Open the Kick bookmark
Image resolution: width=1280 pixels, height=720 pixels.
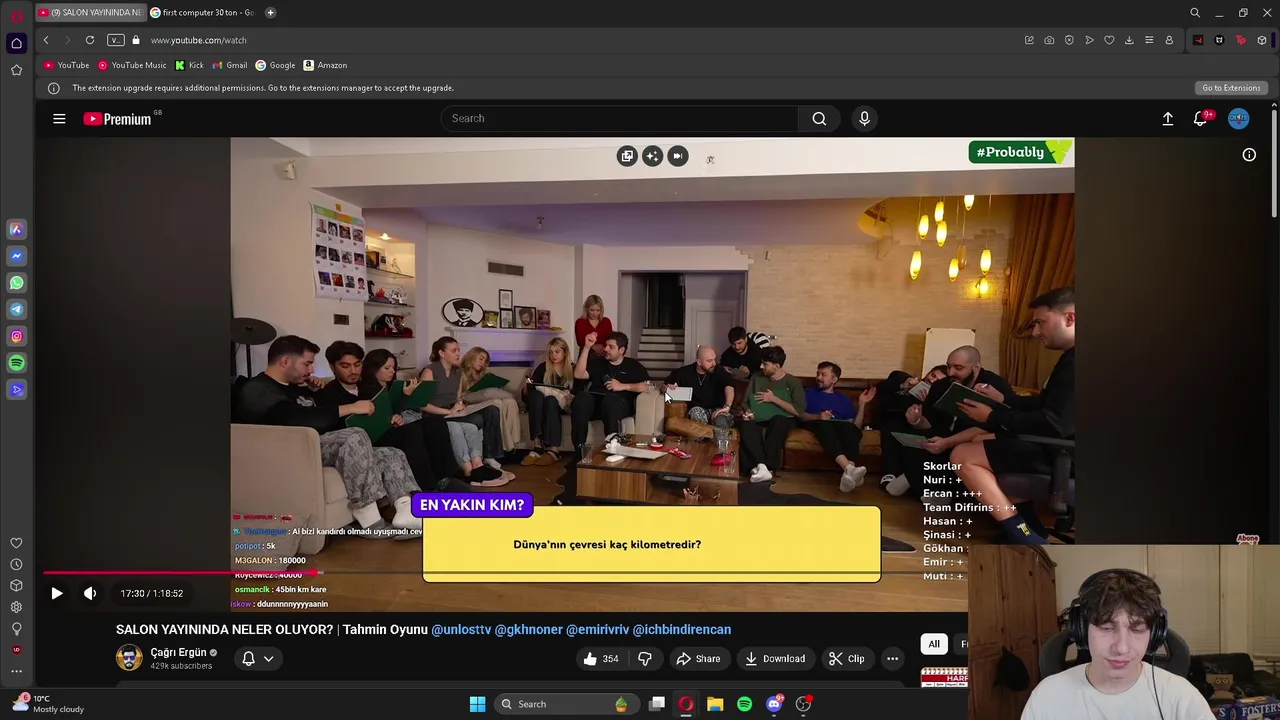[x=189, y=65]
